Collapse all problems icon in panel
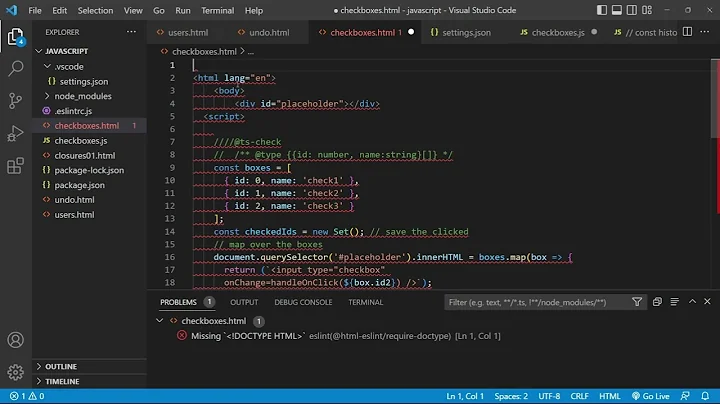This screenshot has width=720, height=404. pos(657,302)
